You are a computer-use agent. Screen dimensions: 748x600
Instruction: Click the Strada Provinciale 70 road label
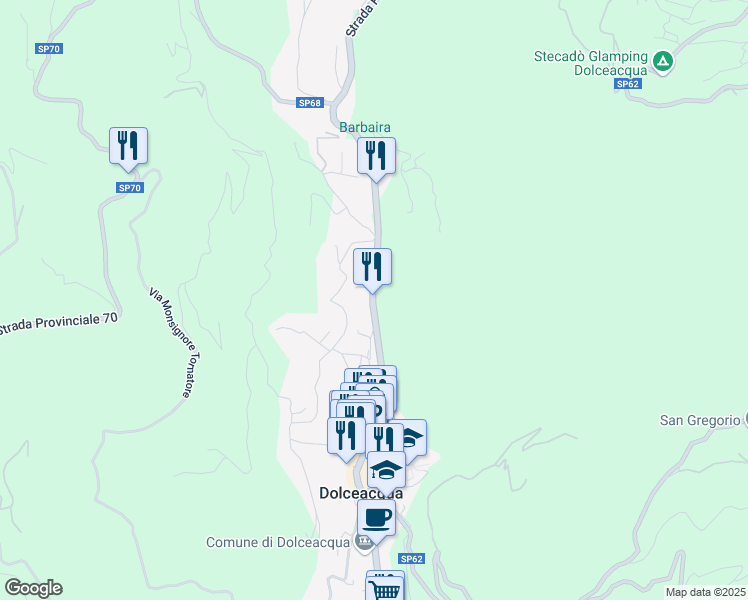click(x=57, y=323)
